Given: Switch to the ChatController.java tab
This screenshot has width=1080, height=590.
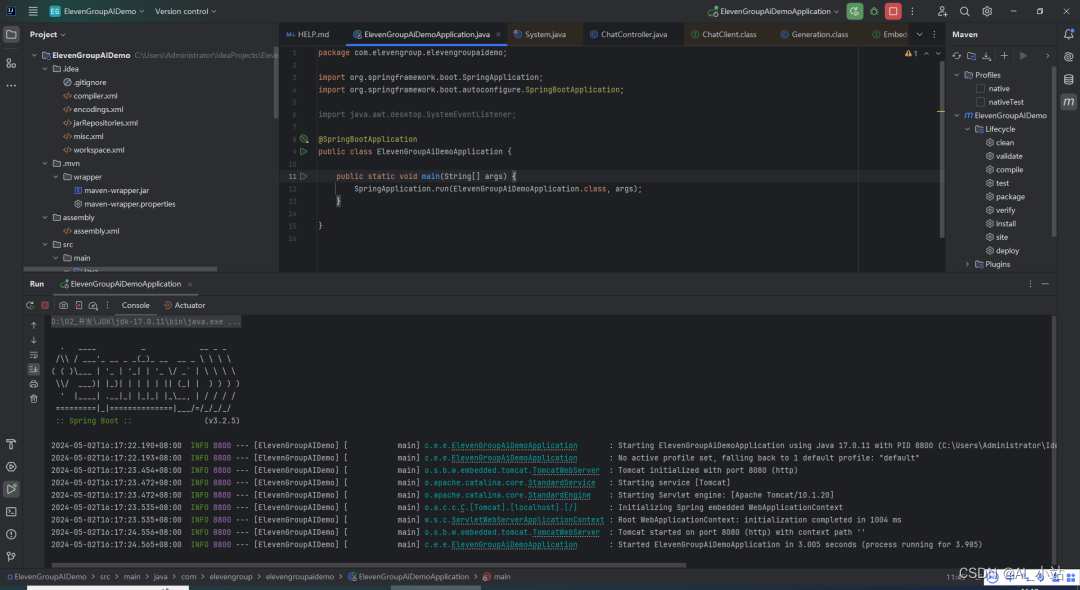Looking at the screenshot, I should pos(628,34).
